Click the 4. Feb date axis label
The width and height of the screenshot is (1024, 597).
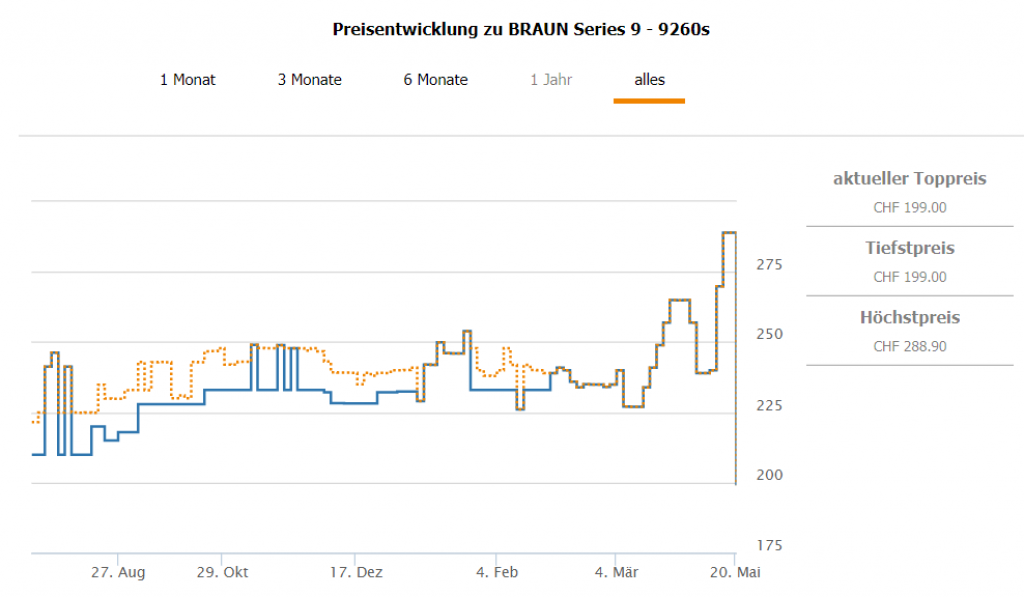(497, 573)
